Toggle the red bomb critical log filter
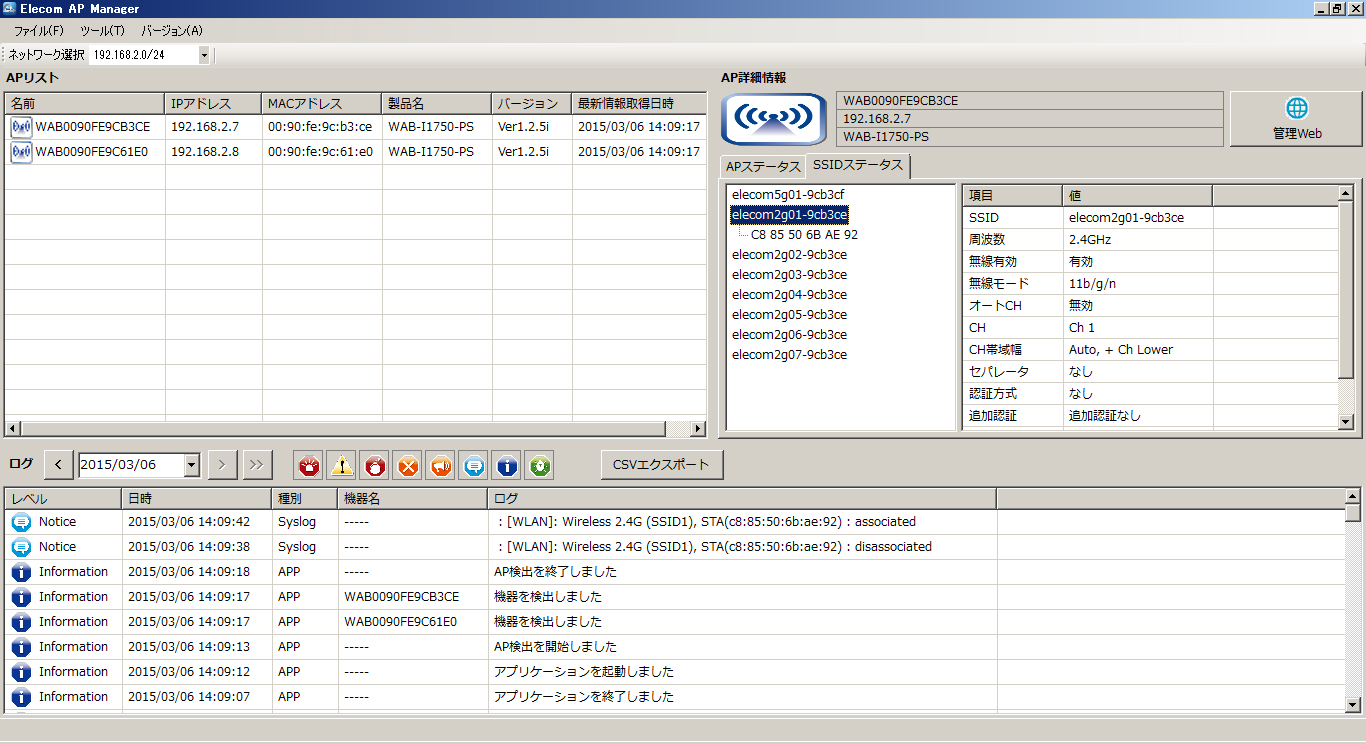The image size is (1366, 744). pyautogui.click(x=374, y=465)
